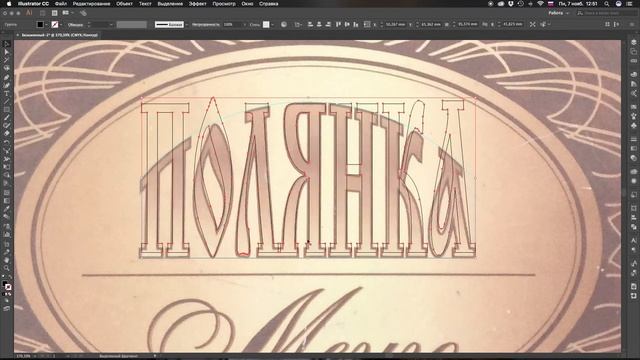Select the Paintbrush tool
This screenshot has width=640, height=360.
7,118
